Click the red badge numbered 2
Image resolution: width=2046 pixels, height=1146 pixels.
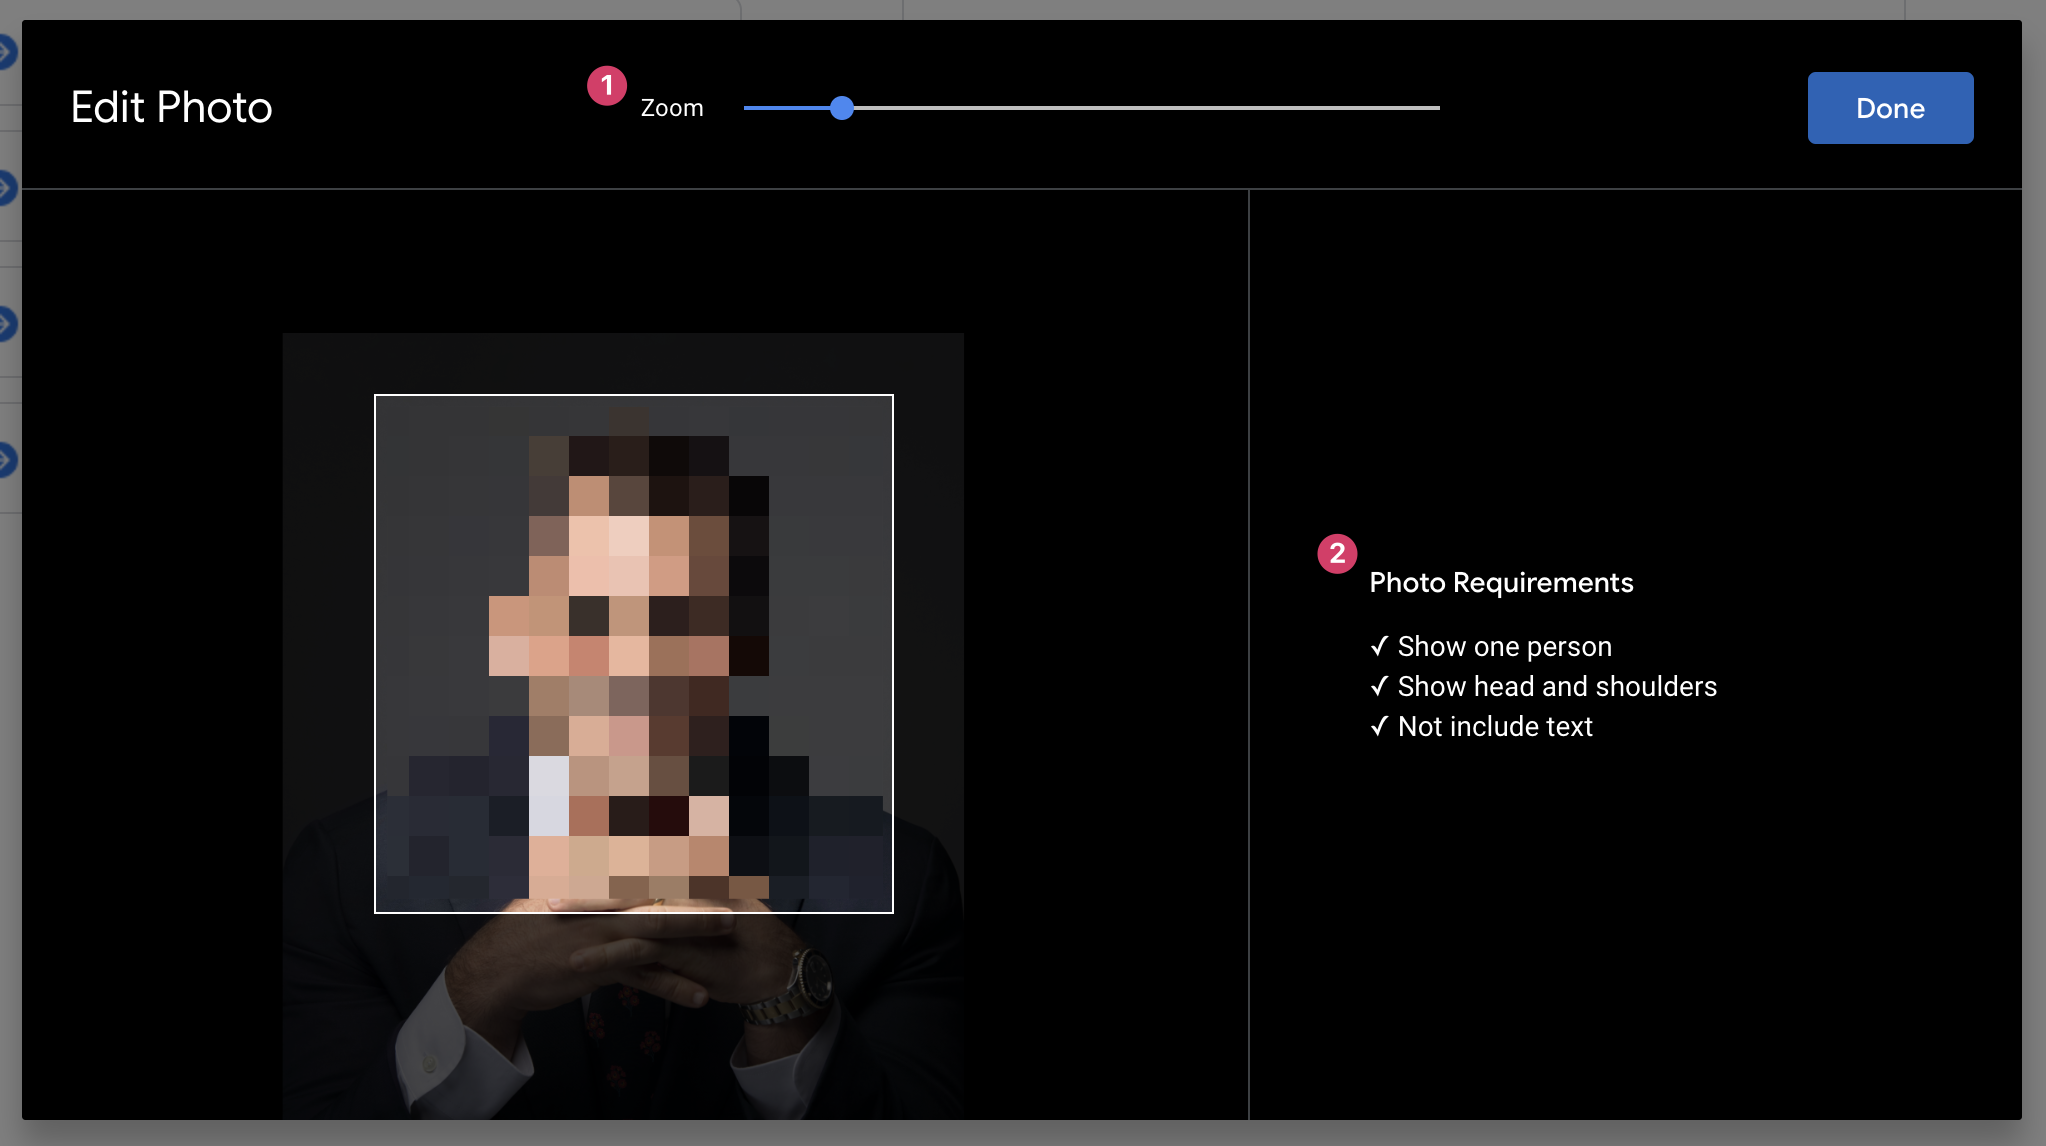[x=1337, y=553]
